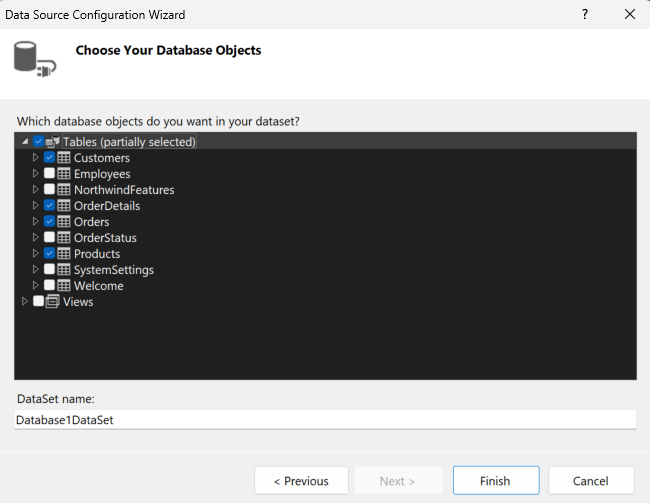This screenshot has width=650, height=503.
Task: Expand the OrderDetails table node
Action: (36, 206)
